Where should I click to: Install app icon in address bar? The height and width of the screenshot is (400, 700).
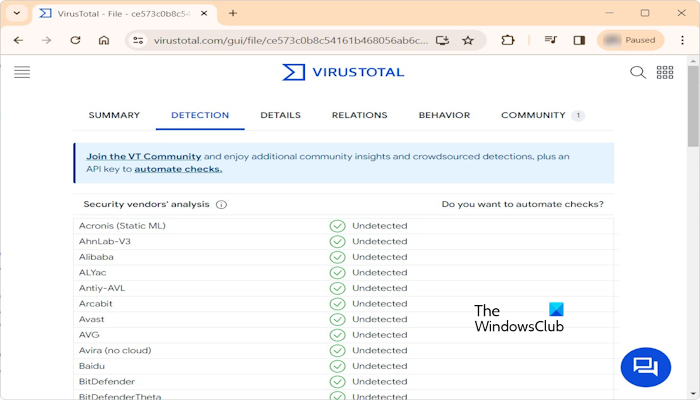pyautogui.click(x=442, y=40)
